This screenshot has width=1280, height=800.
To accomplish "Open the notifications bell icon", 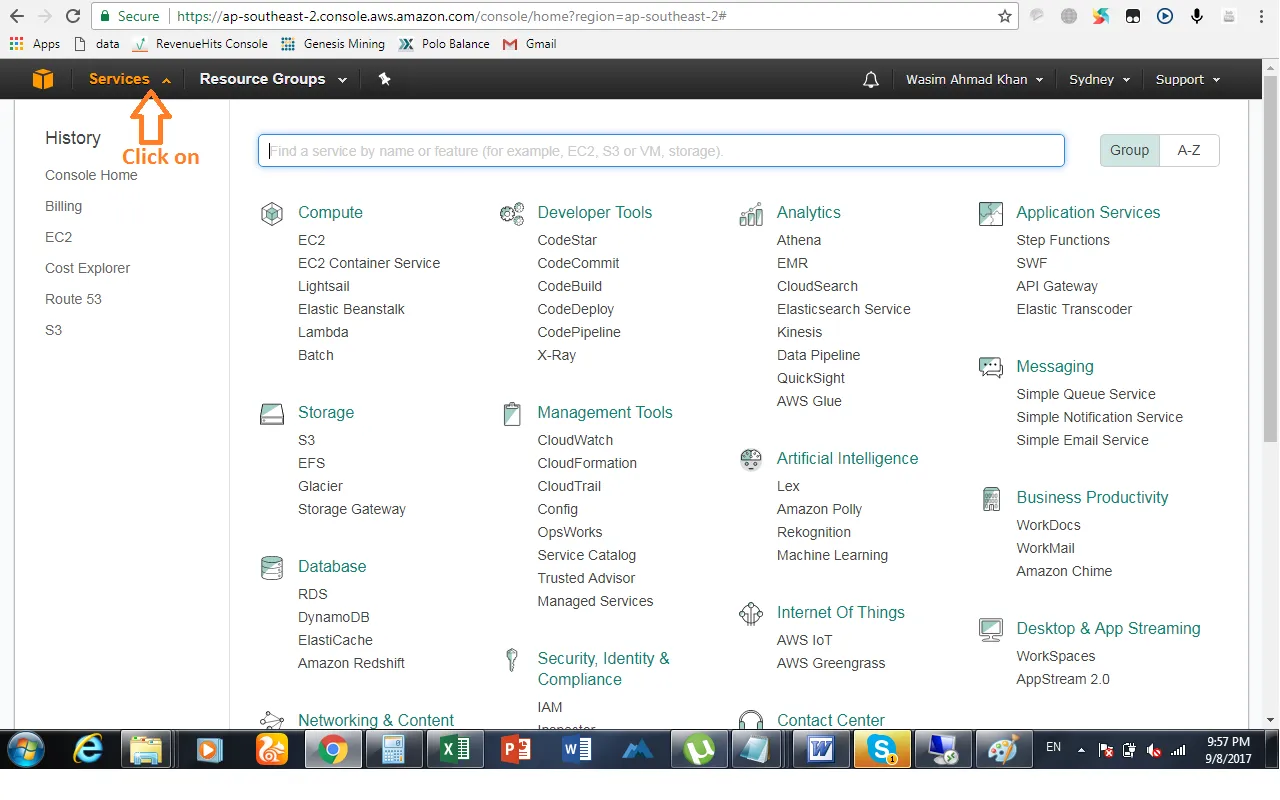I will 870,79.
